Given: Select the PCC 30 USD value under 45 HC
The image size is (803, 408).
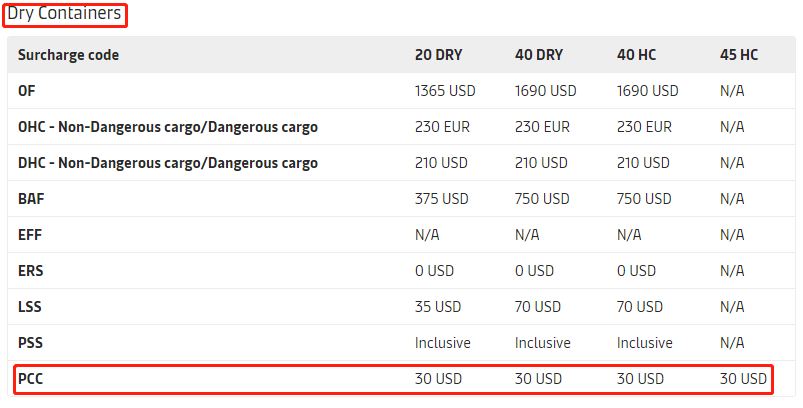Looking at the screenshot, I should coord(743,379).
